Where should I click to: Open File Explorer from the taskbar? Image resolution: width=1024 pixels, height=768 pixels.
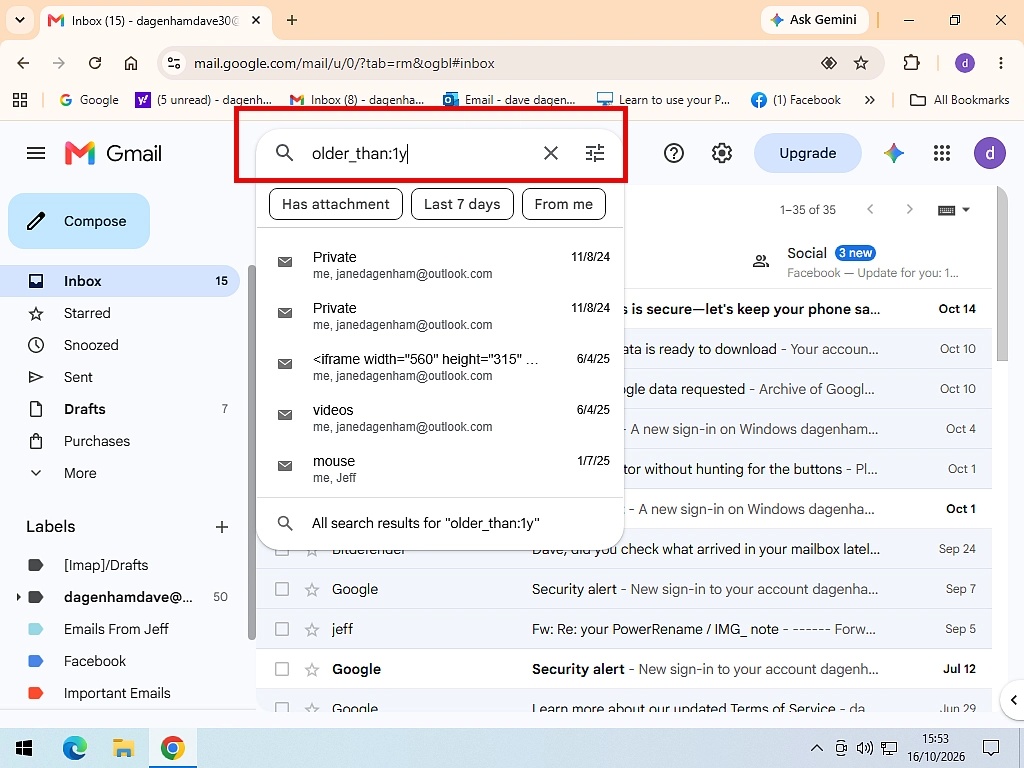[x=123, y=748]
